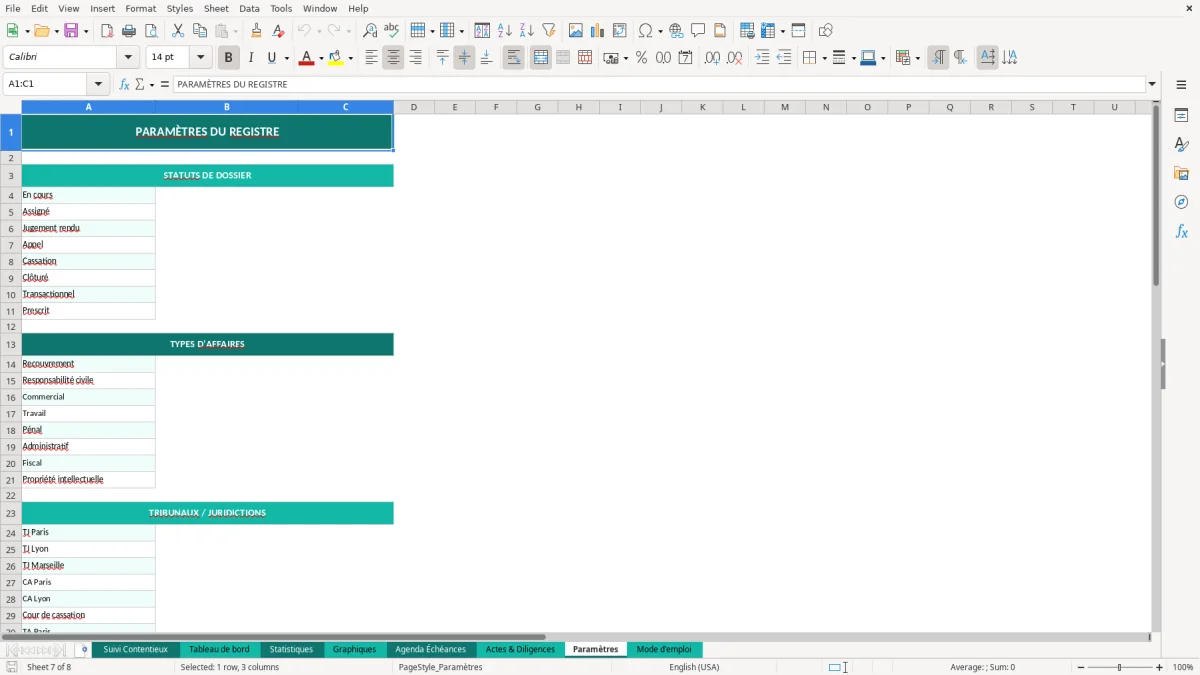This screenshot has height=675, width=1200.
Task: Sort descending
Action: coord(527,31)
